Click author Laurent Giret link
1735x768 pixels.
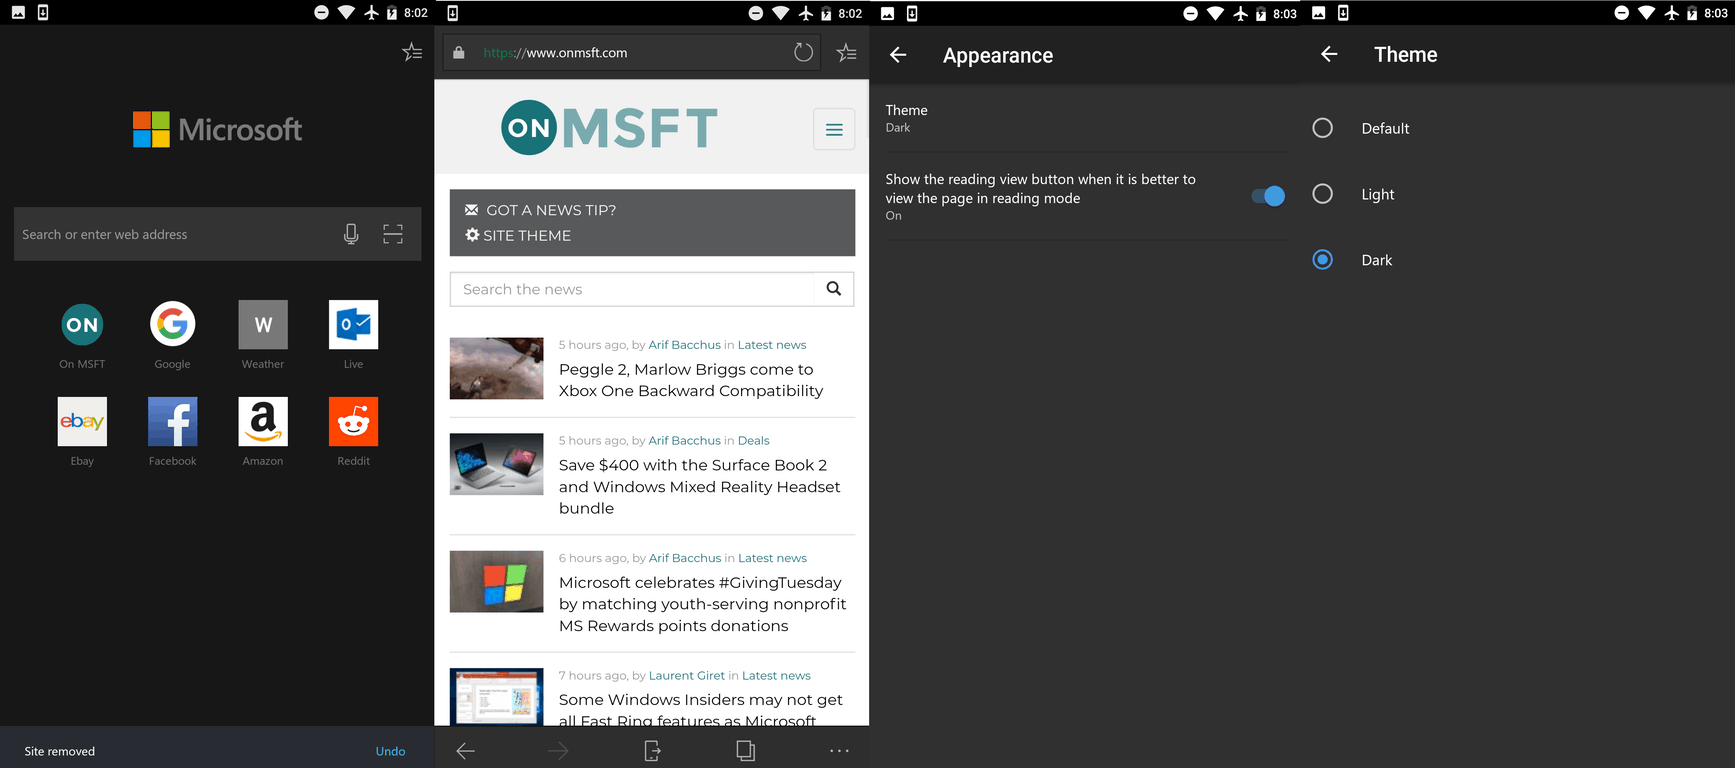(687, 676)
